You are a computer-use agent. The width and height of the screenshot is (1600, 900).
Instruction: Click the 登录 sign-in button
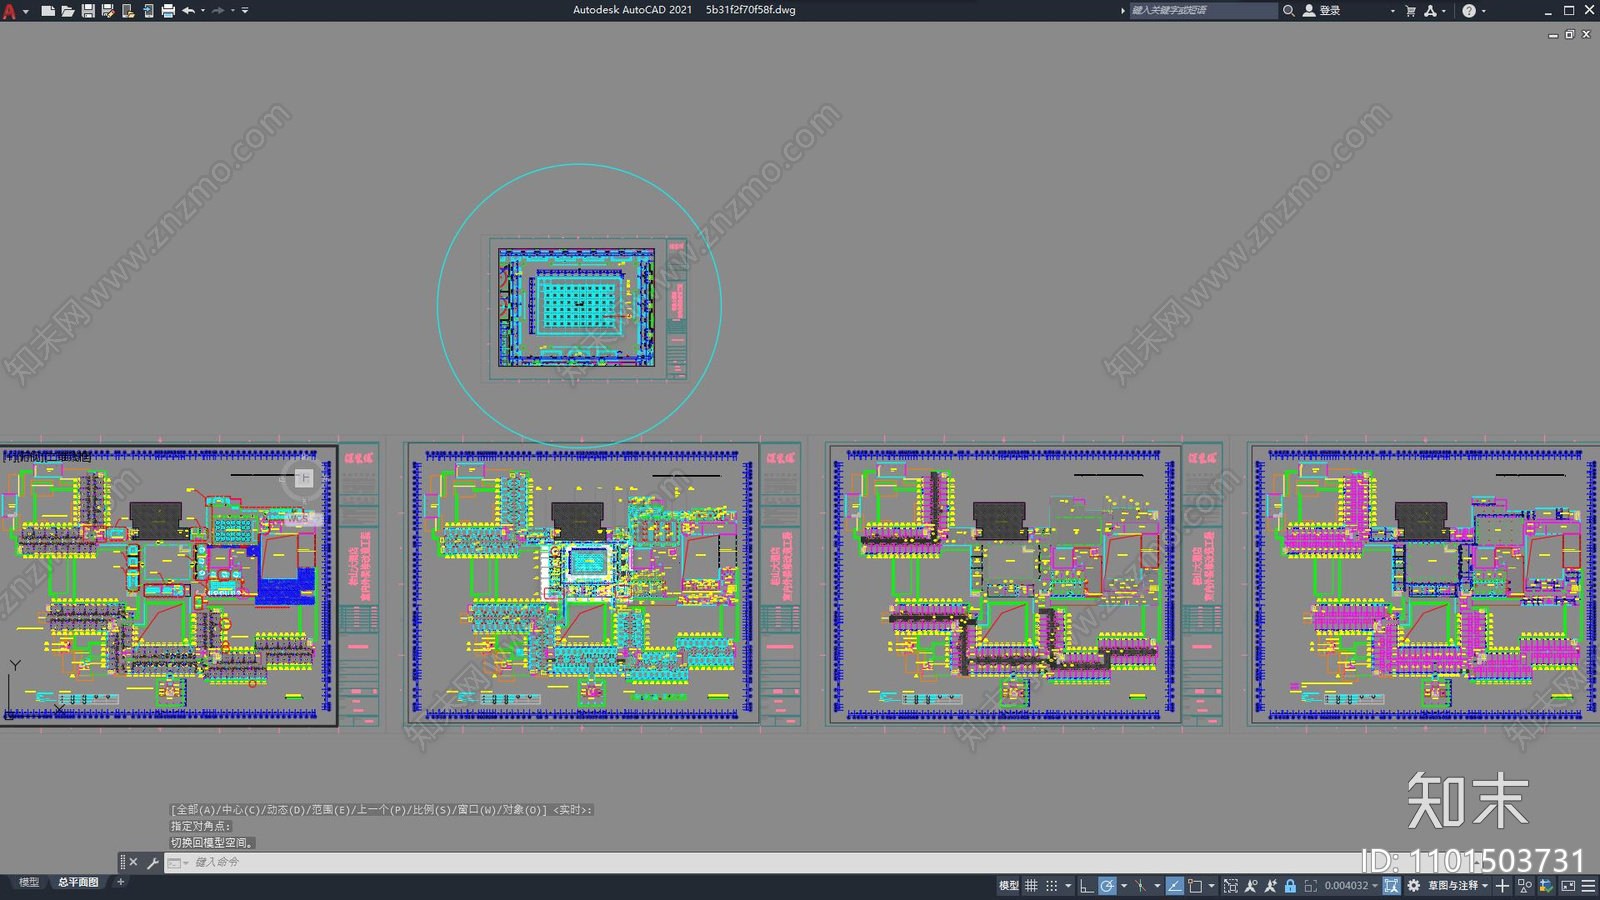(1322, 11)
